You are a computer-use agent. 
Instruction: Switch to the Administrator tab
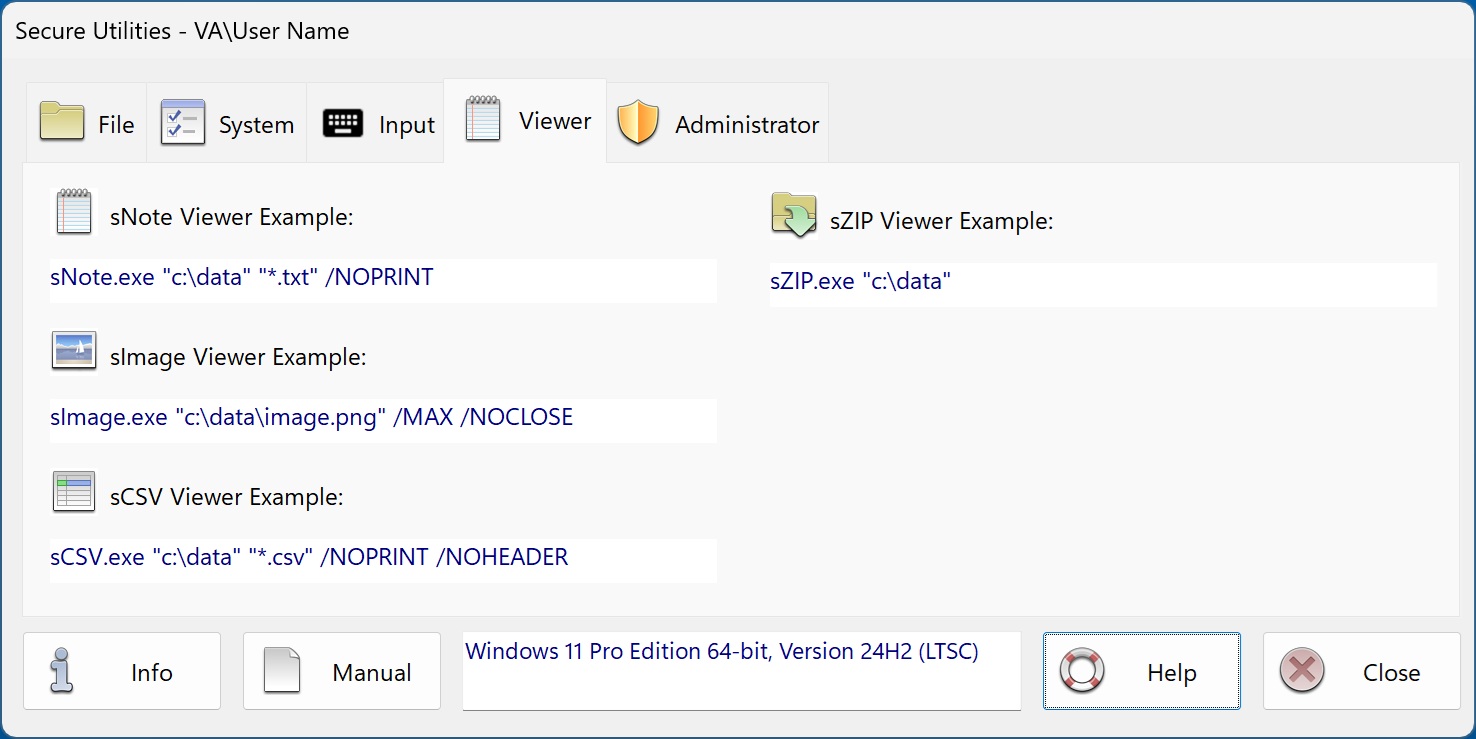click(x=717, y=123)
